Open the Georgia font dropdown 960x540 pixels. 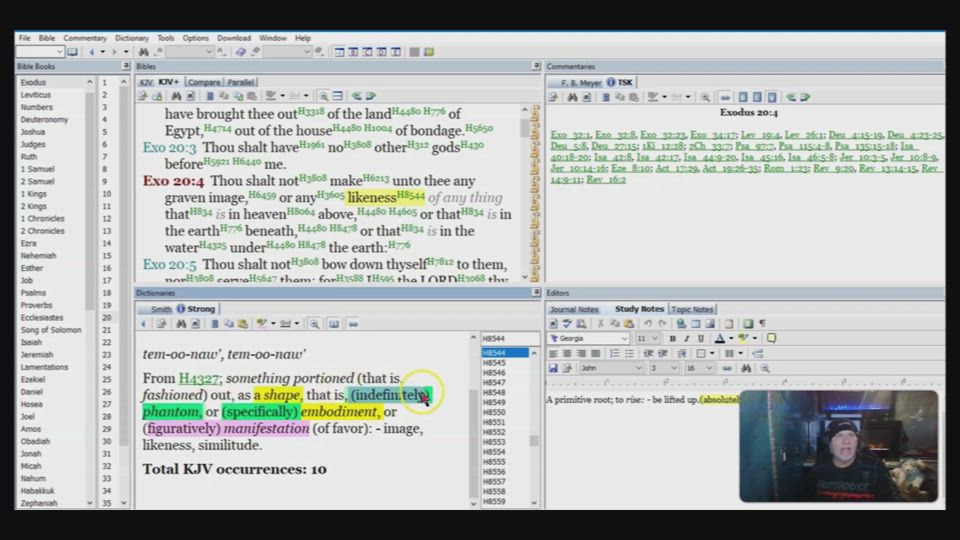coord(624,339)
